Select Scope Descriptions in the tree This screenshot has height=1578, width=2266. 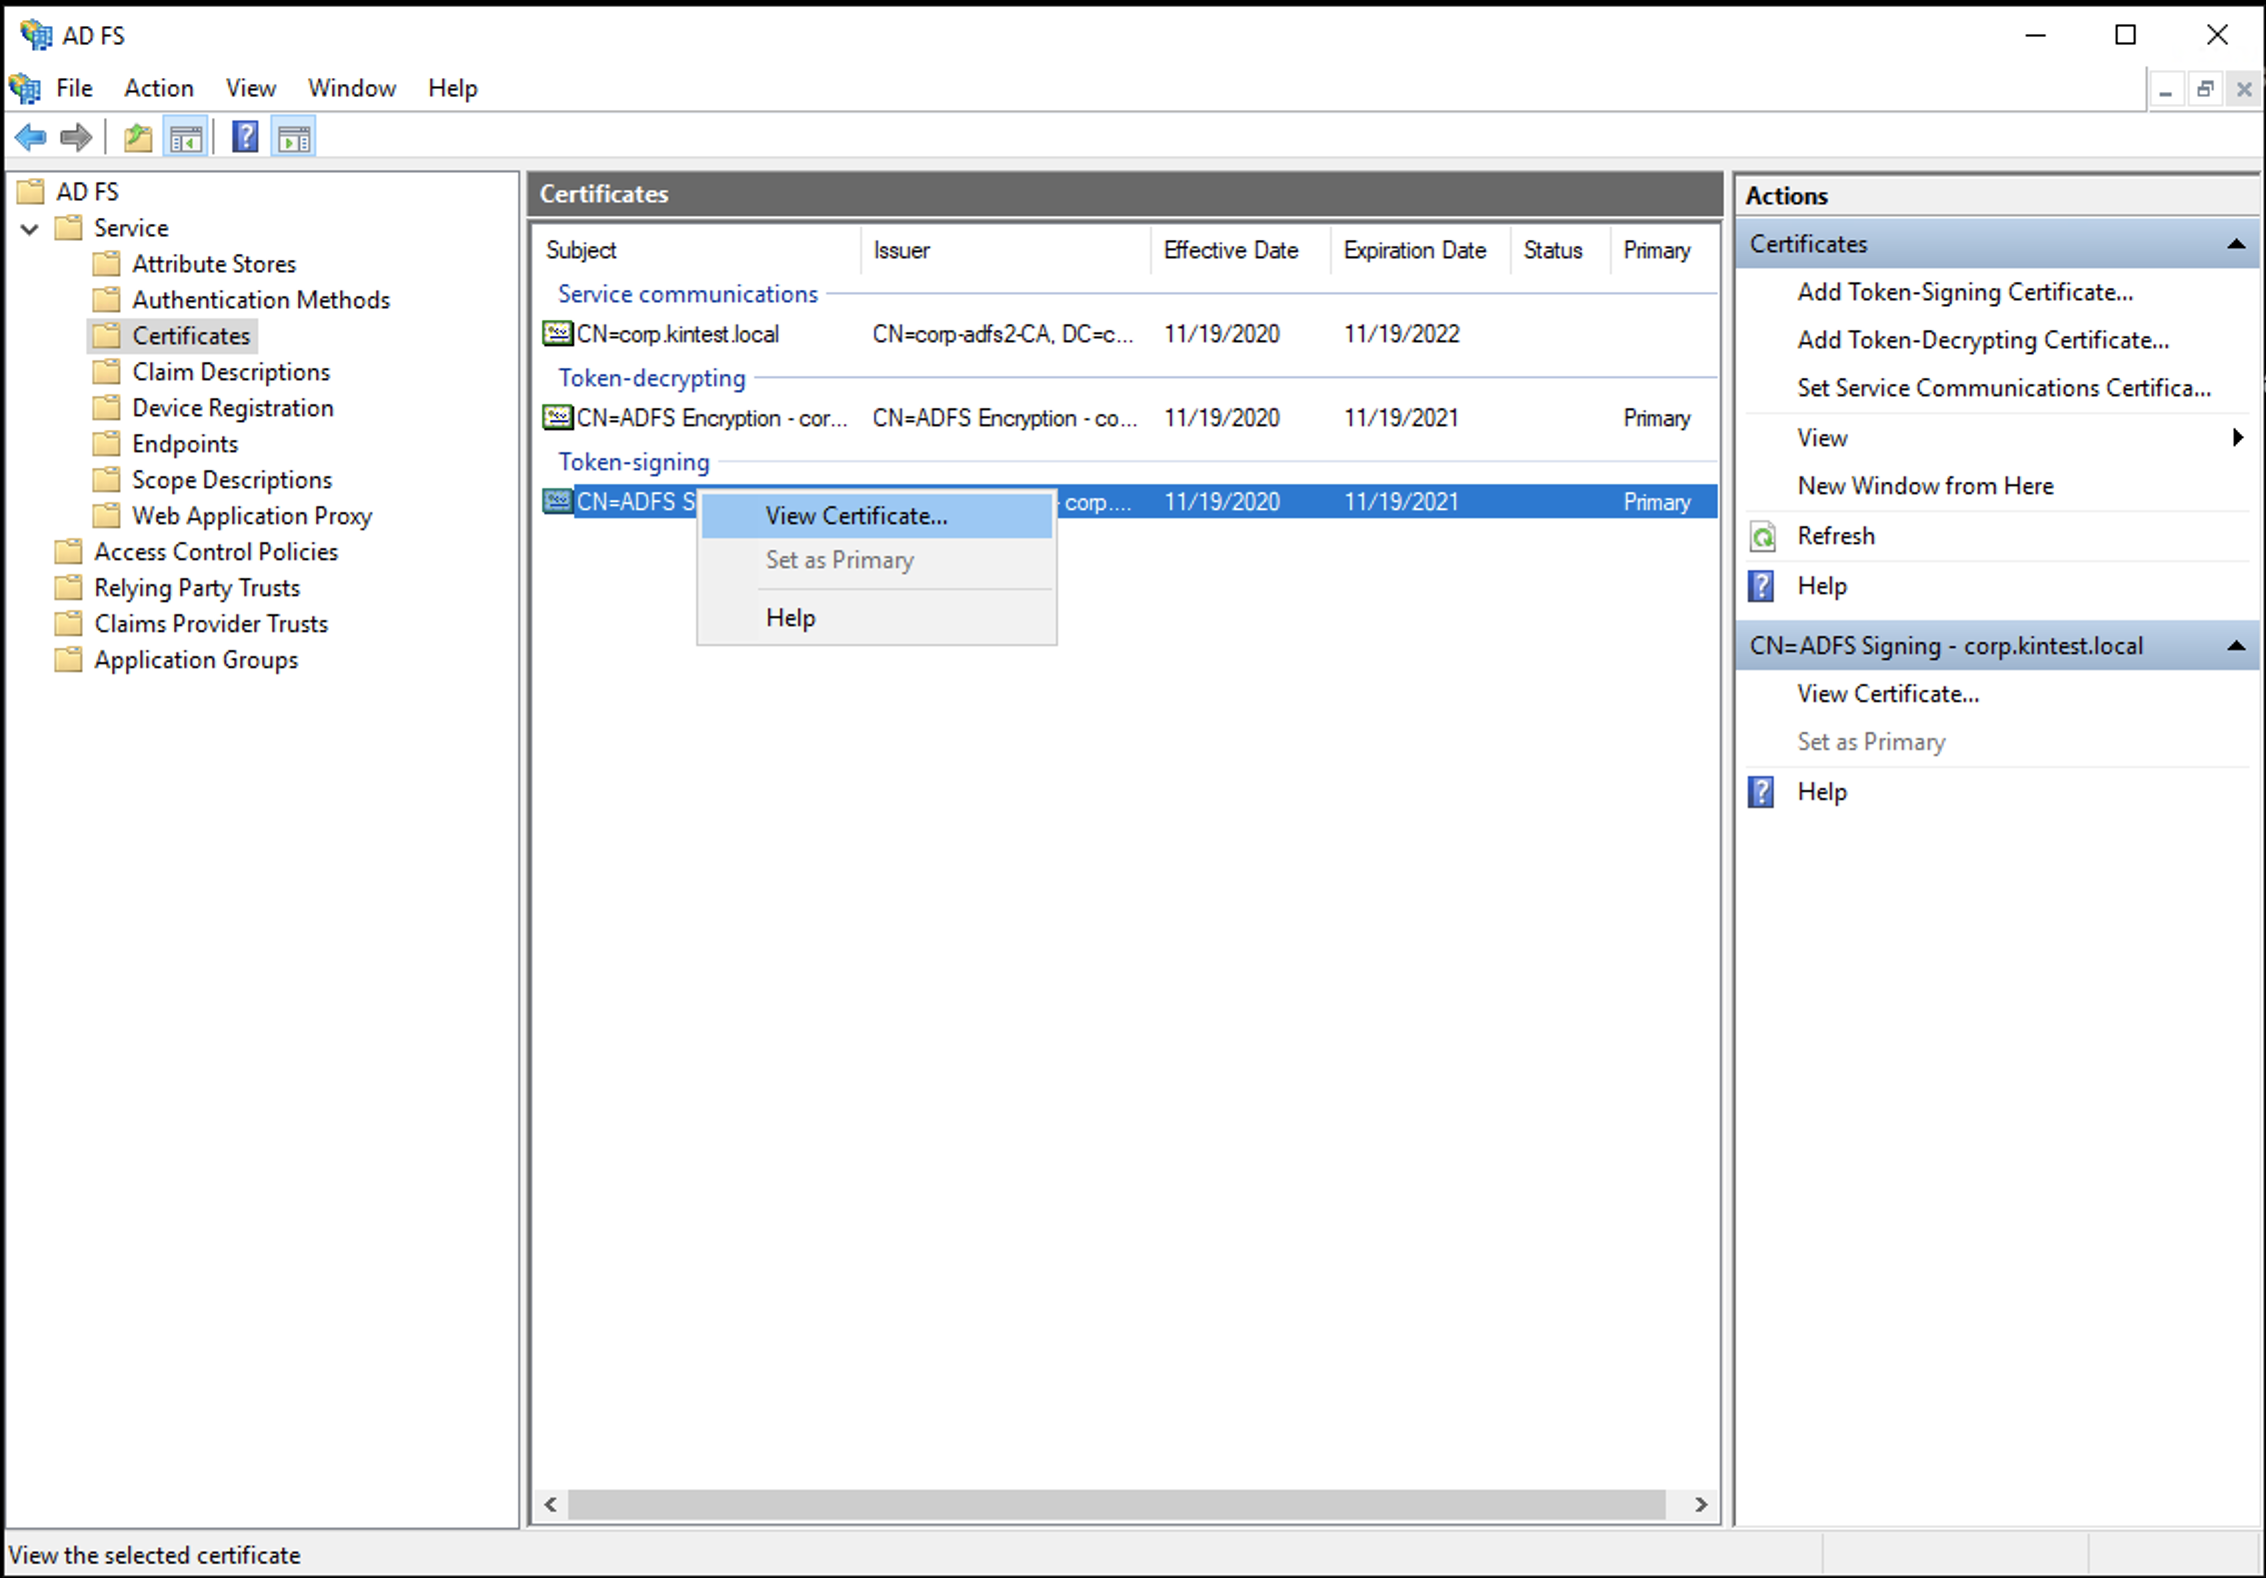coord(231,480)
